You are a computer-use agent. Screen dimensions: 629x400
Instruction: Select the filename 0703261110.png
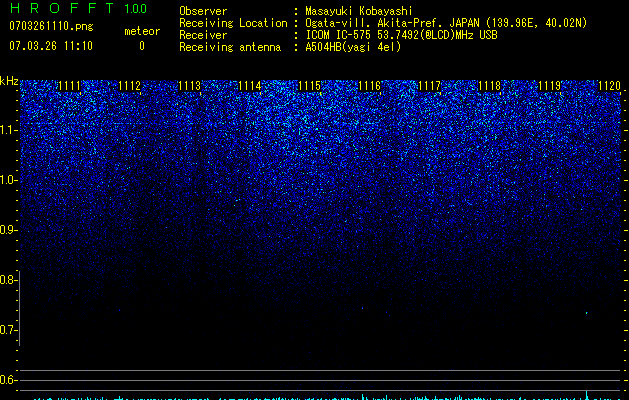tap(51, 26)
